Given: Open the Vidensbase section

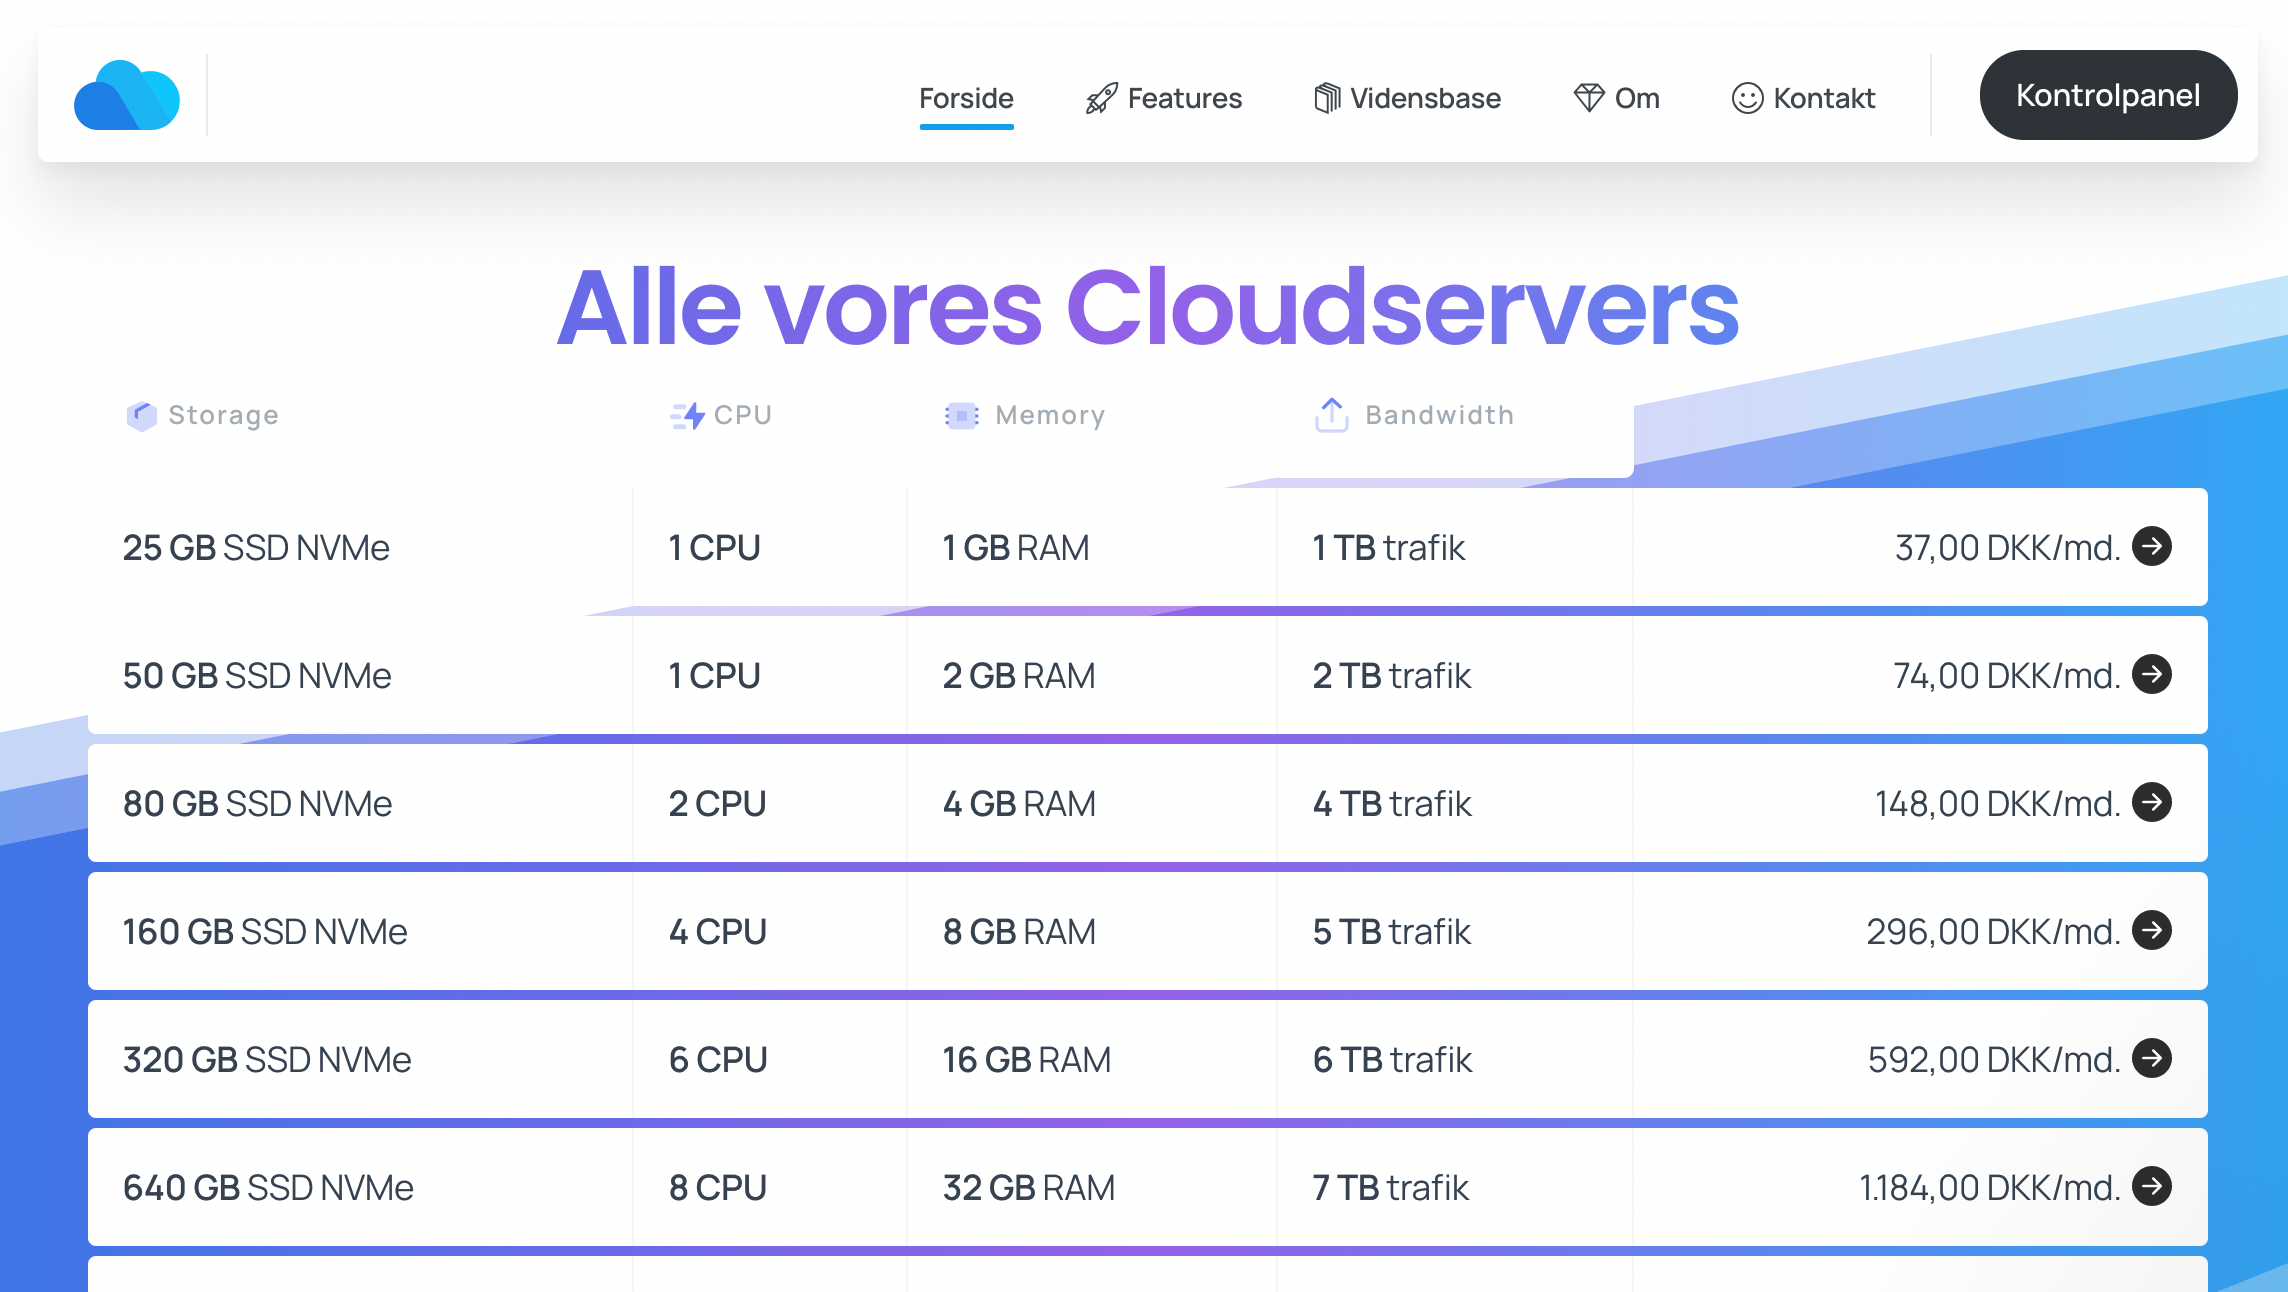Looking at the screenshot, I should (x=1425, y=97).
